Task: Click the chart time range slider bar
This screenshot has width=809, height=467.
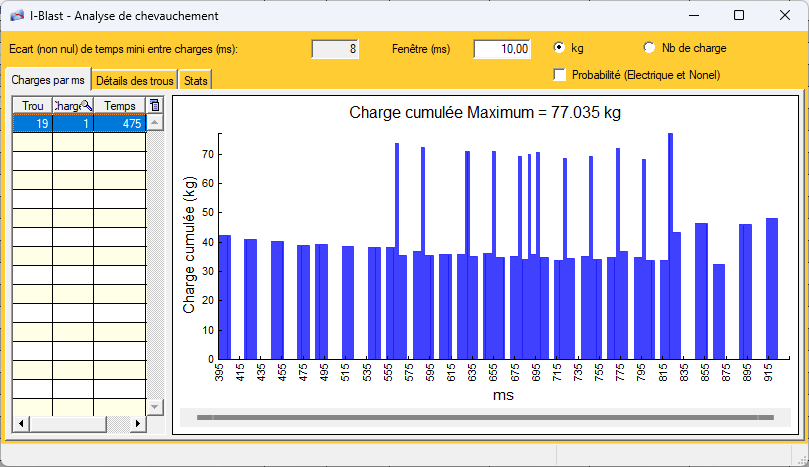Action: (485, 417)
